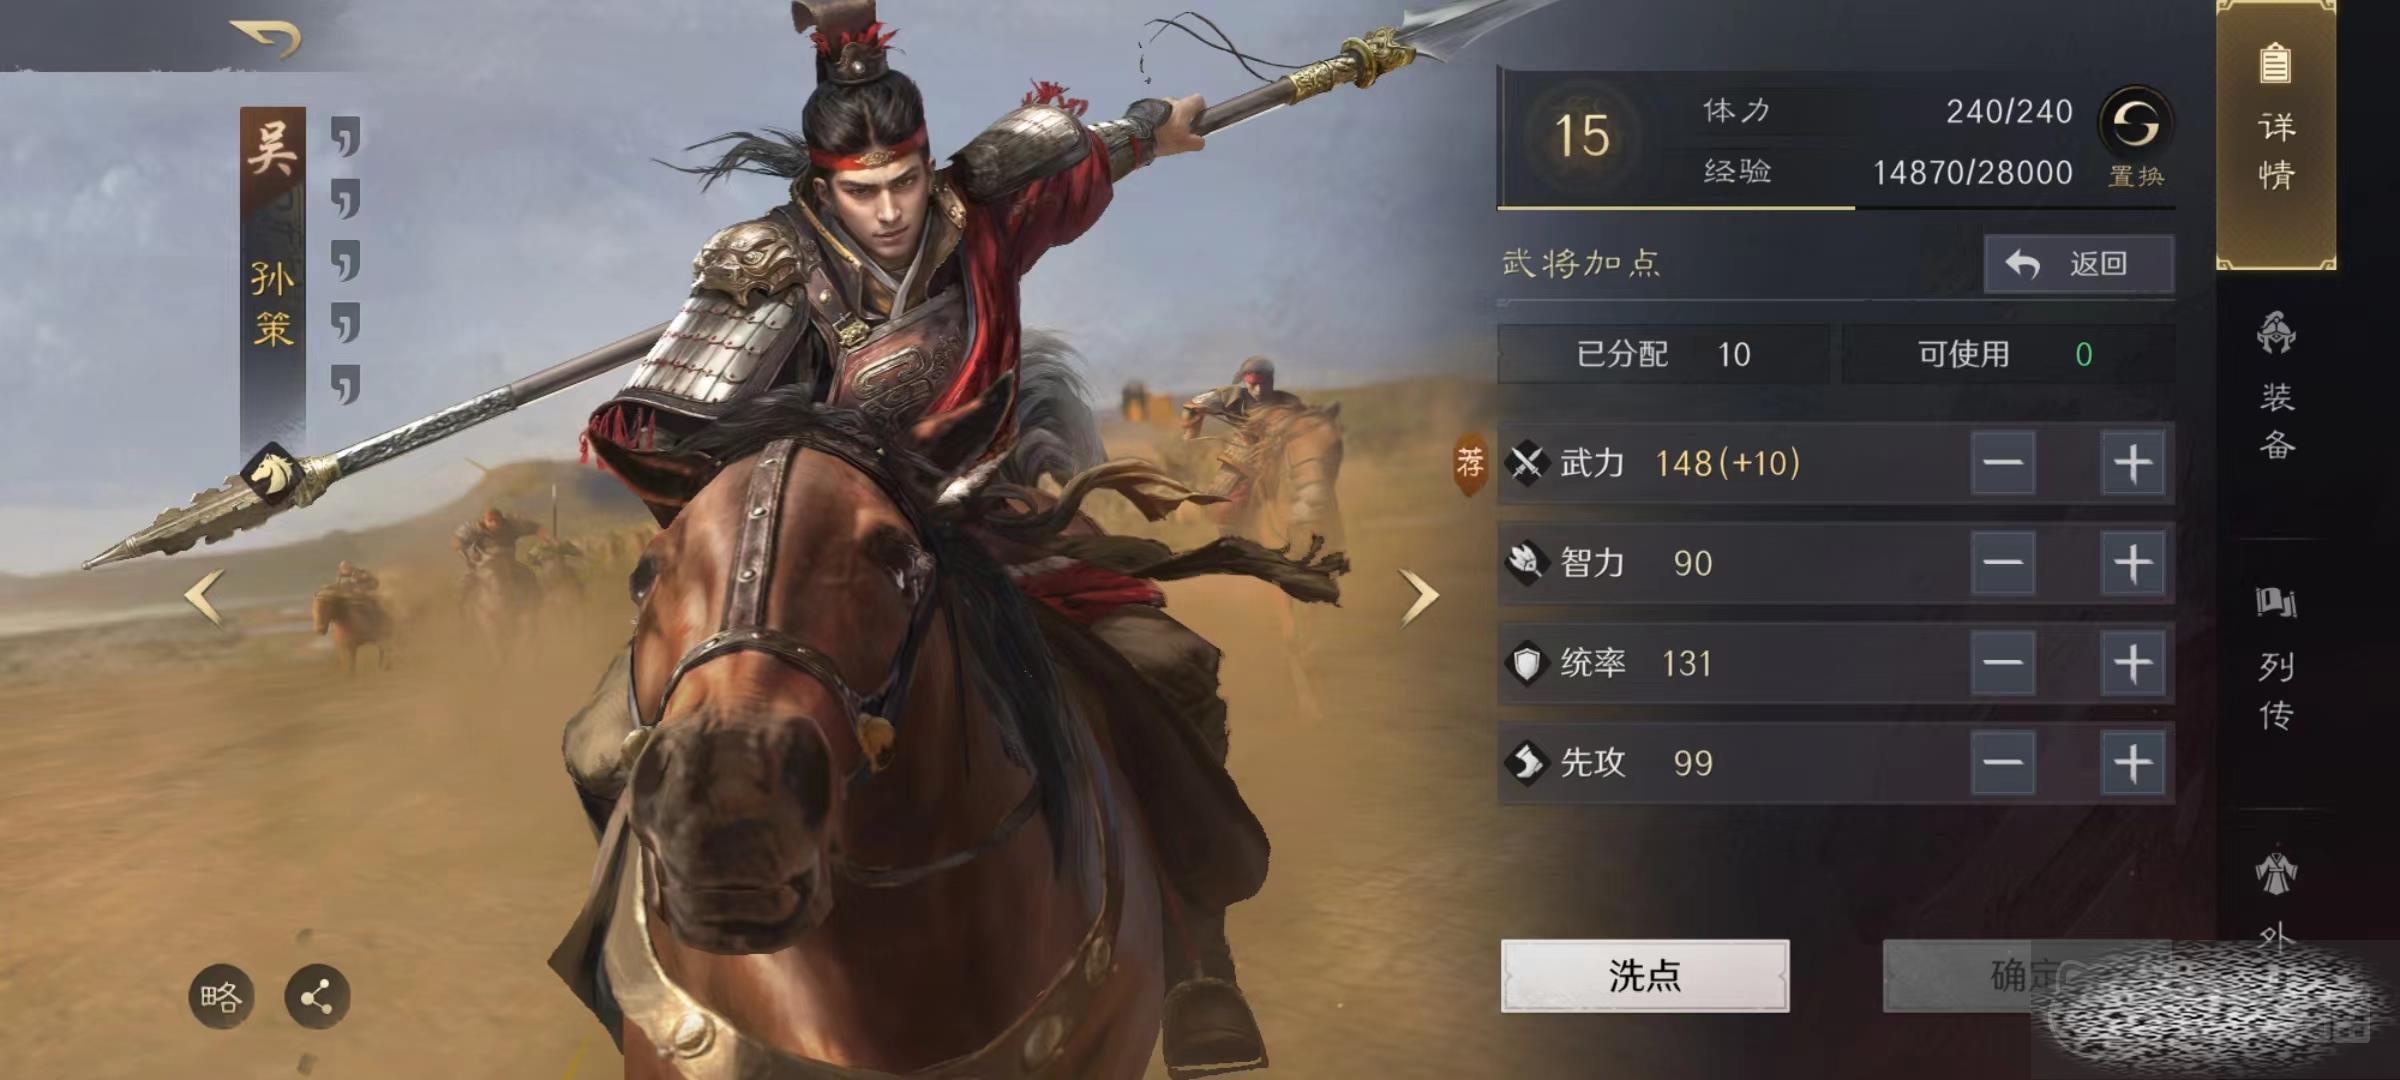Open the 置换 swap icon
Screen dimensions: 2400x1080
pos(2135,125)
